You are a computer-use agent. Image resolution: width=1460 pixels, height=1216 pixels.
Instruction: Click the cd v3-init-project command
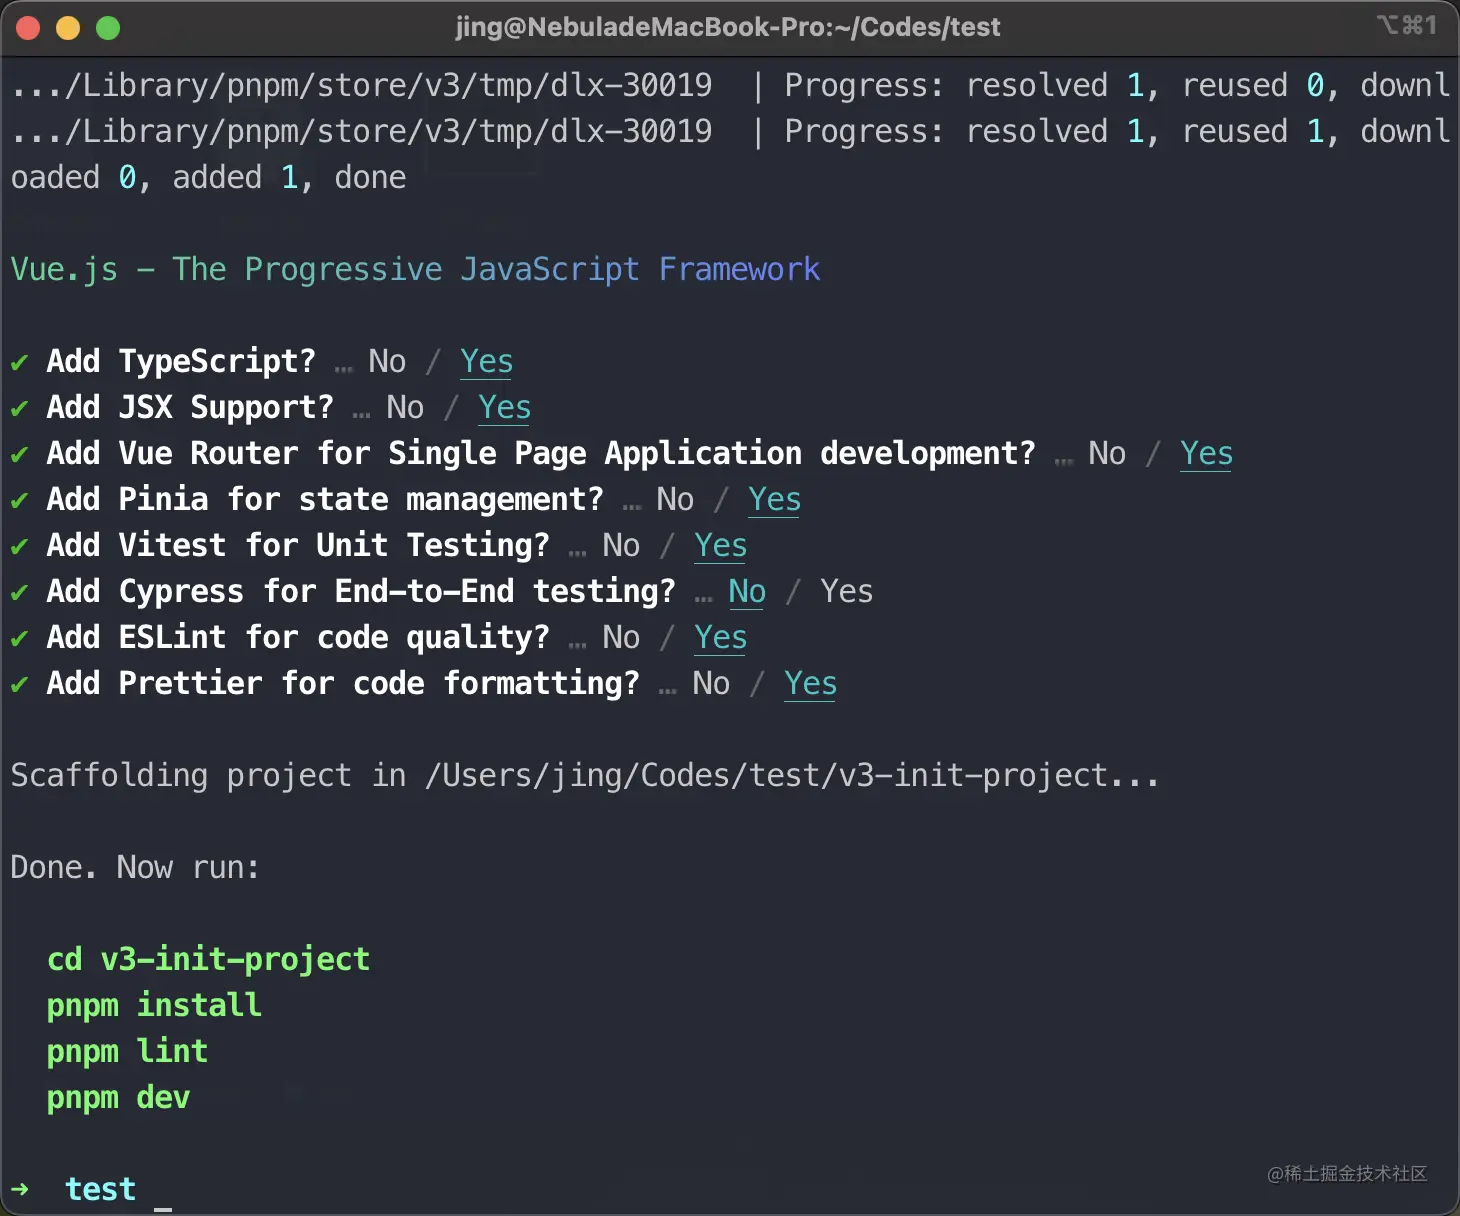pos(208,959)
